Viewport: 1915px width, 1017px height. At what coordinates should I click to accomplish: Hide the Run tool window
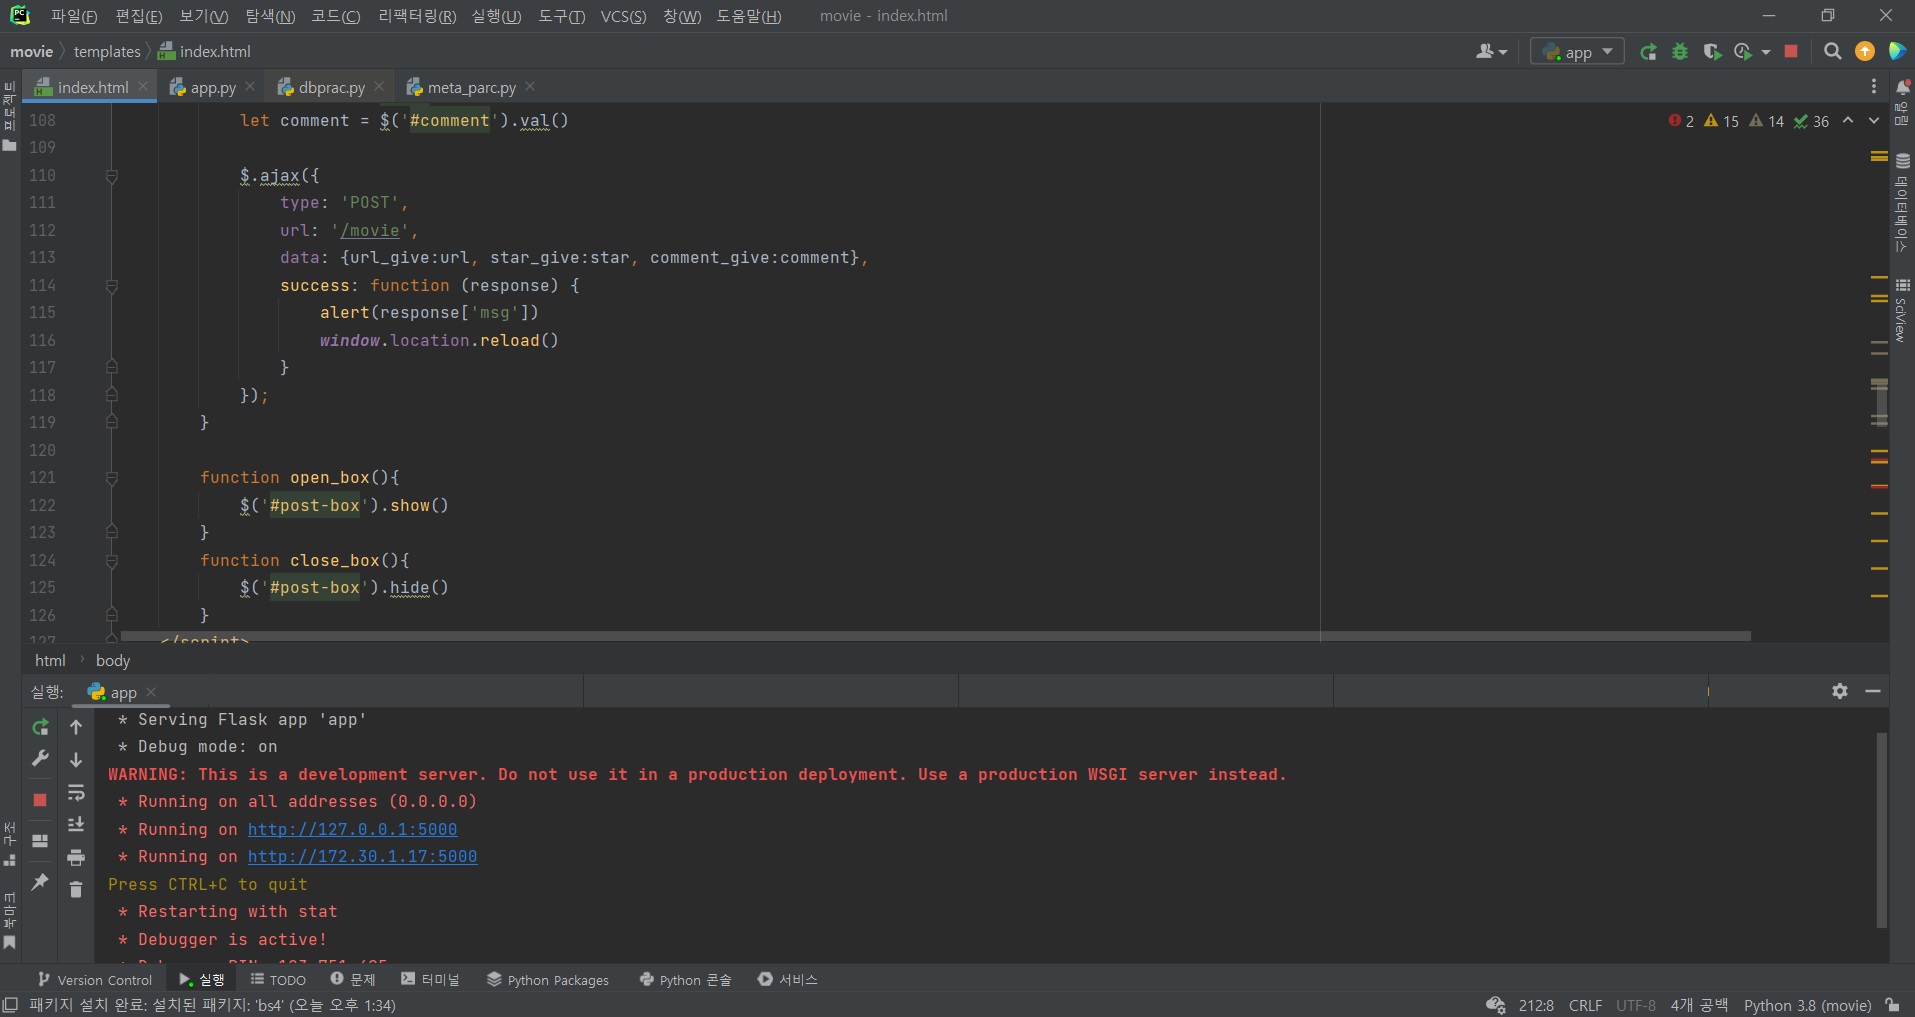[x=1873, y=691]
